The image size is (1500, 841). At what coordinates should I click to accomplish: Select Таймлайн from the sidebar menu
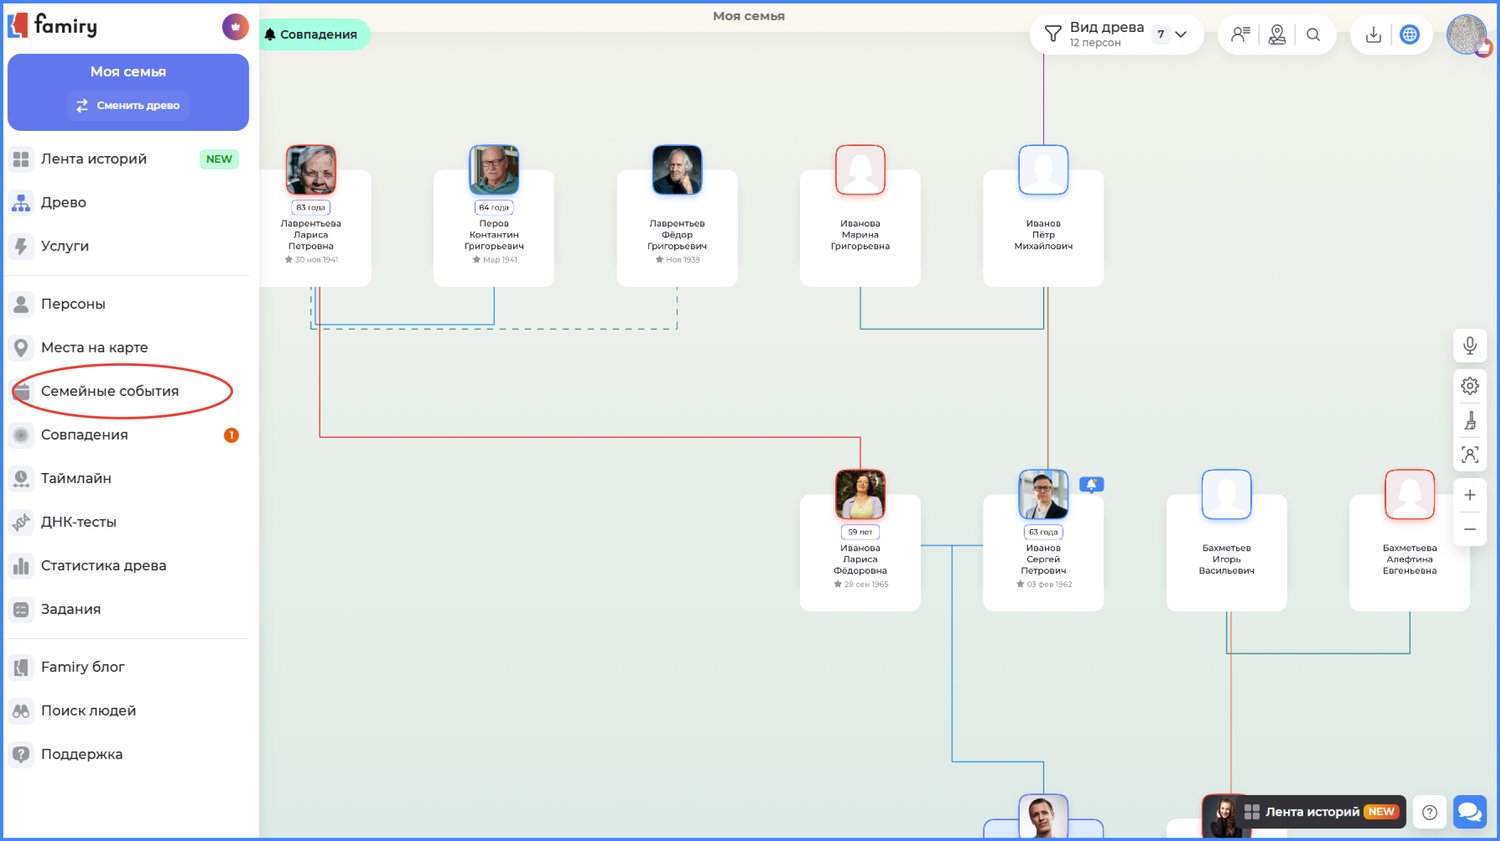(76, 478)
